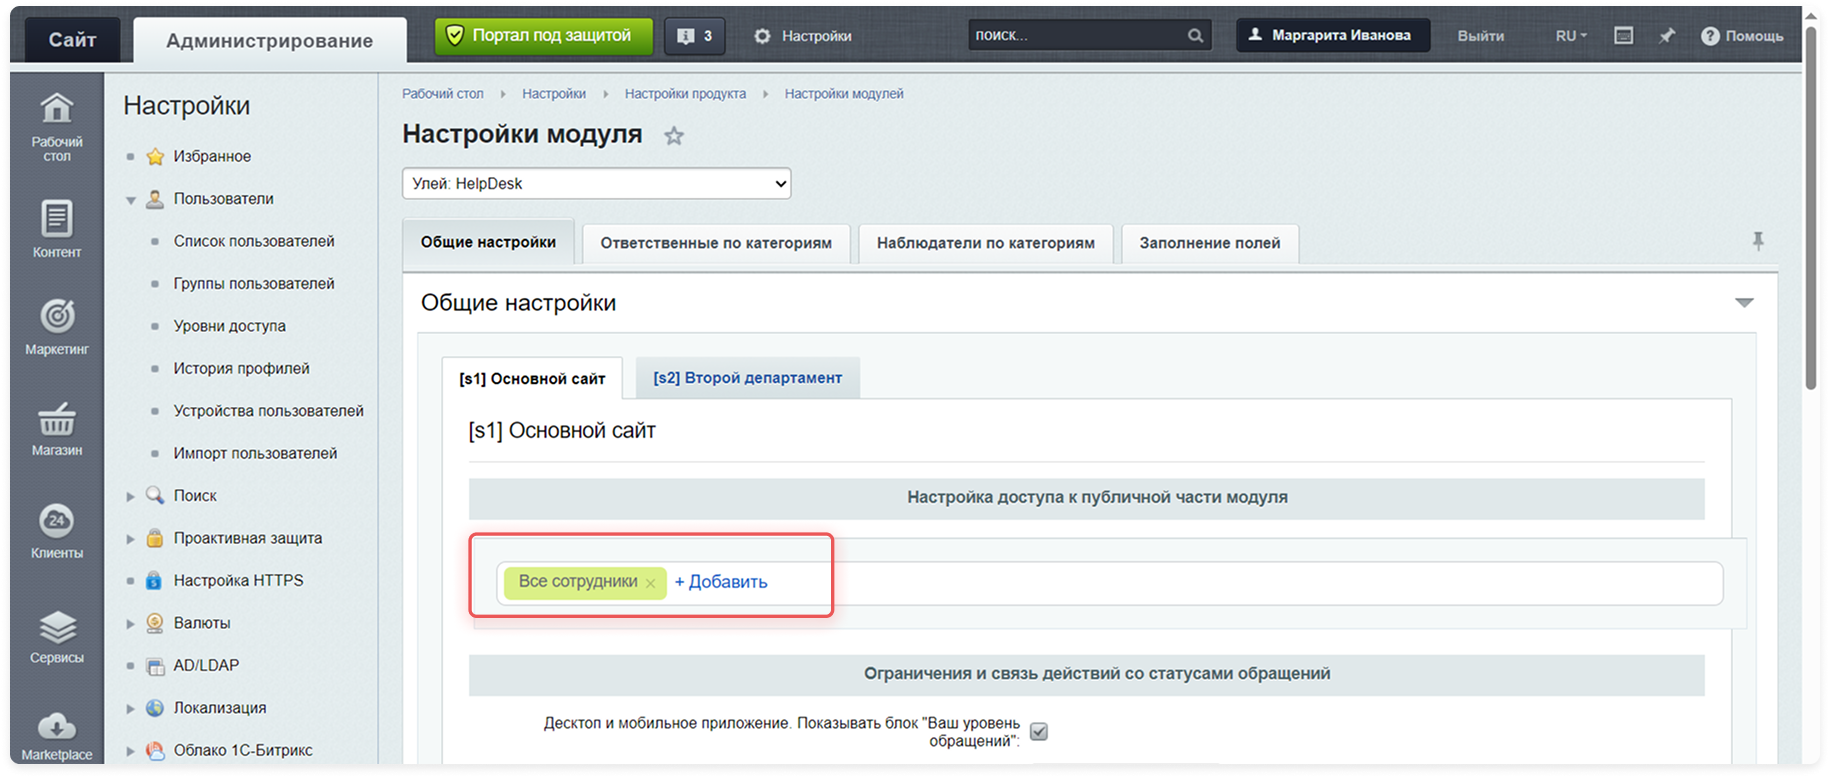
Task: Click the panel icon next to RU
Action: coord(1624,36)
